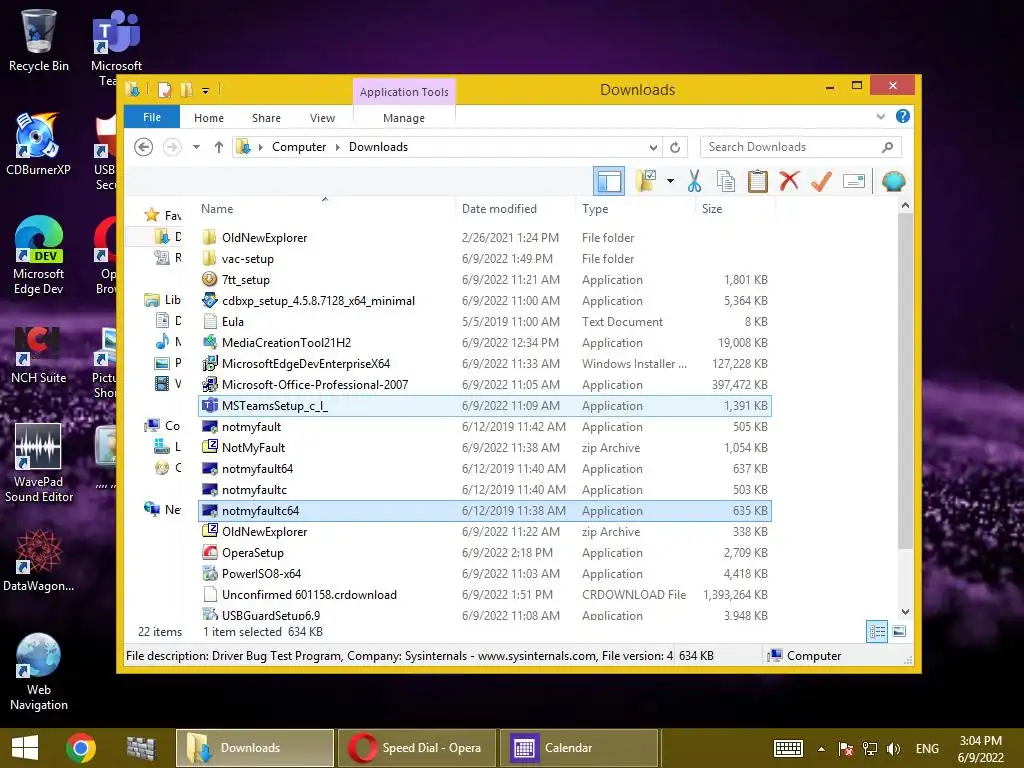Click the Paste clipboard toolbar icon
The height and width of the screenshot is (768, 1024).
click(x=758, y=181)
